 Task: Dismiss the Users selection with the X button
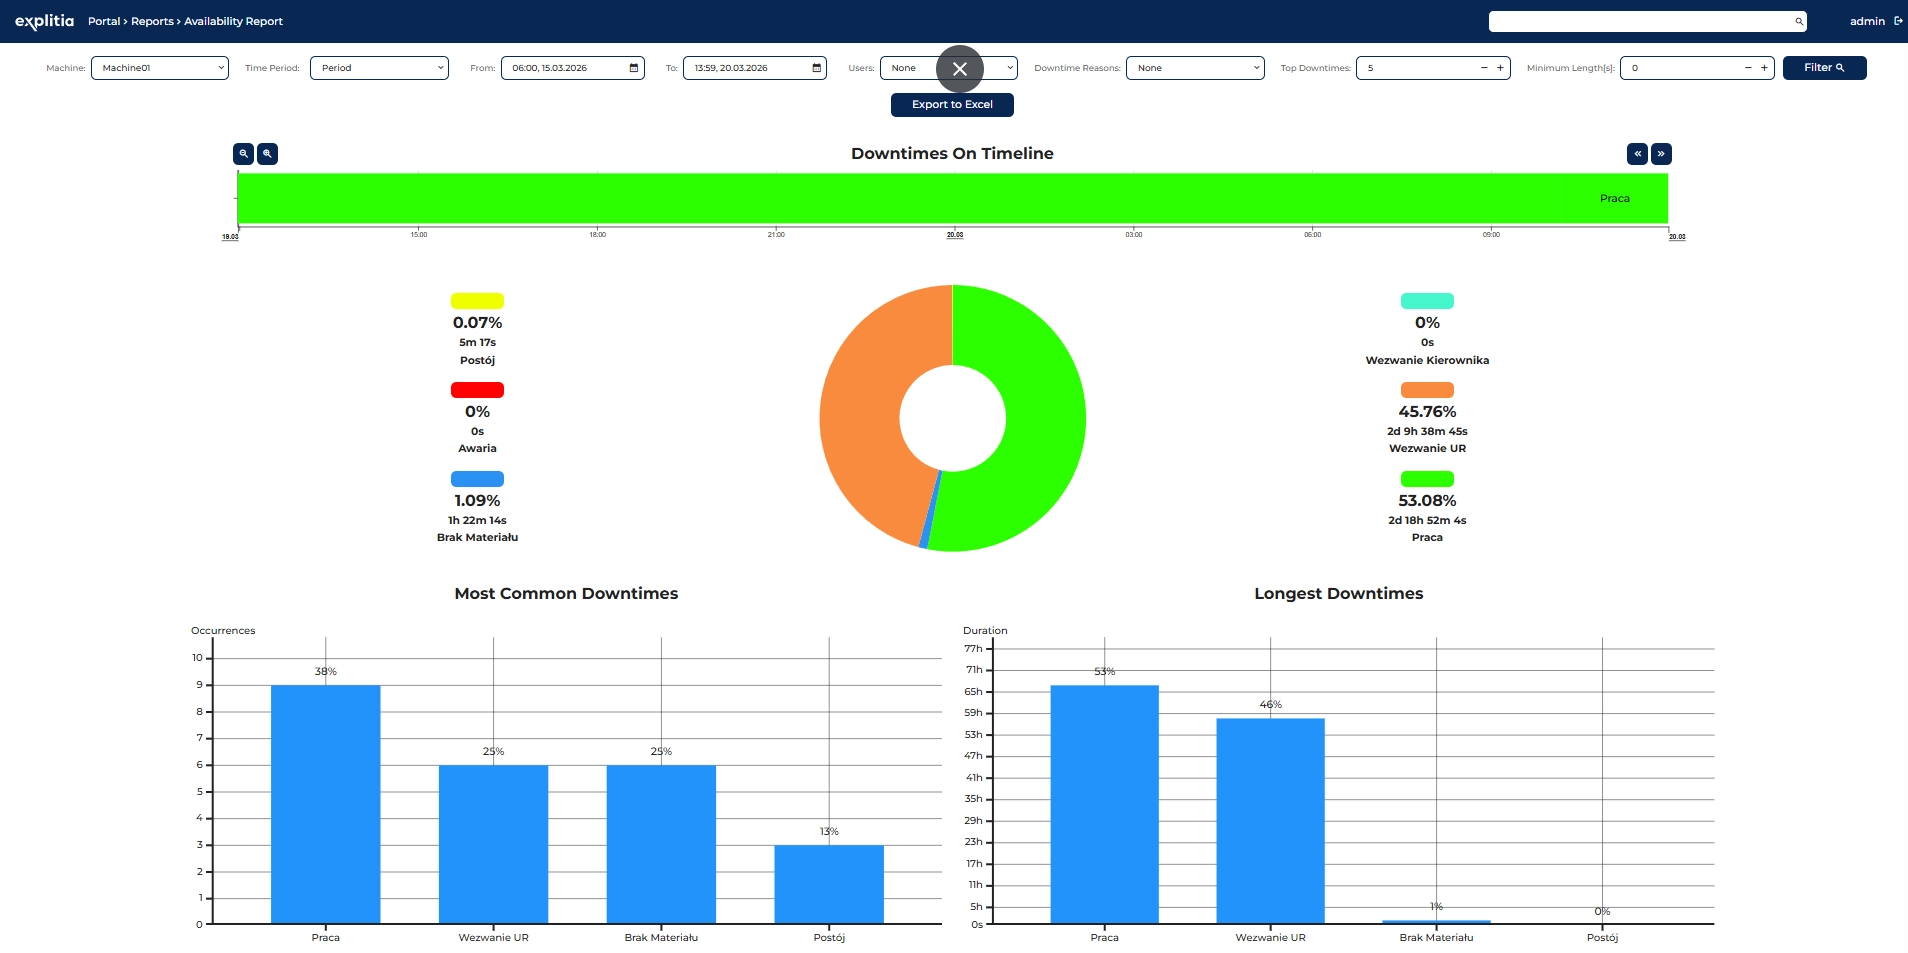pos(958,68)
